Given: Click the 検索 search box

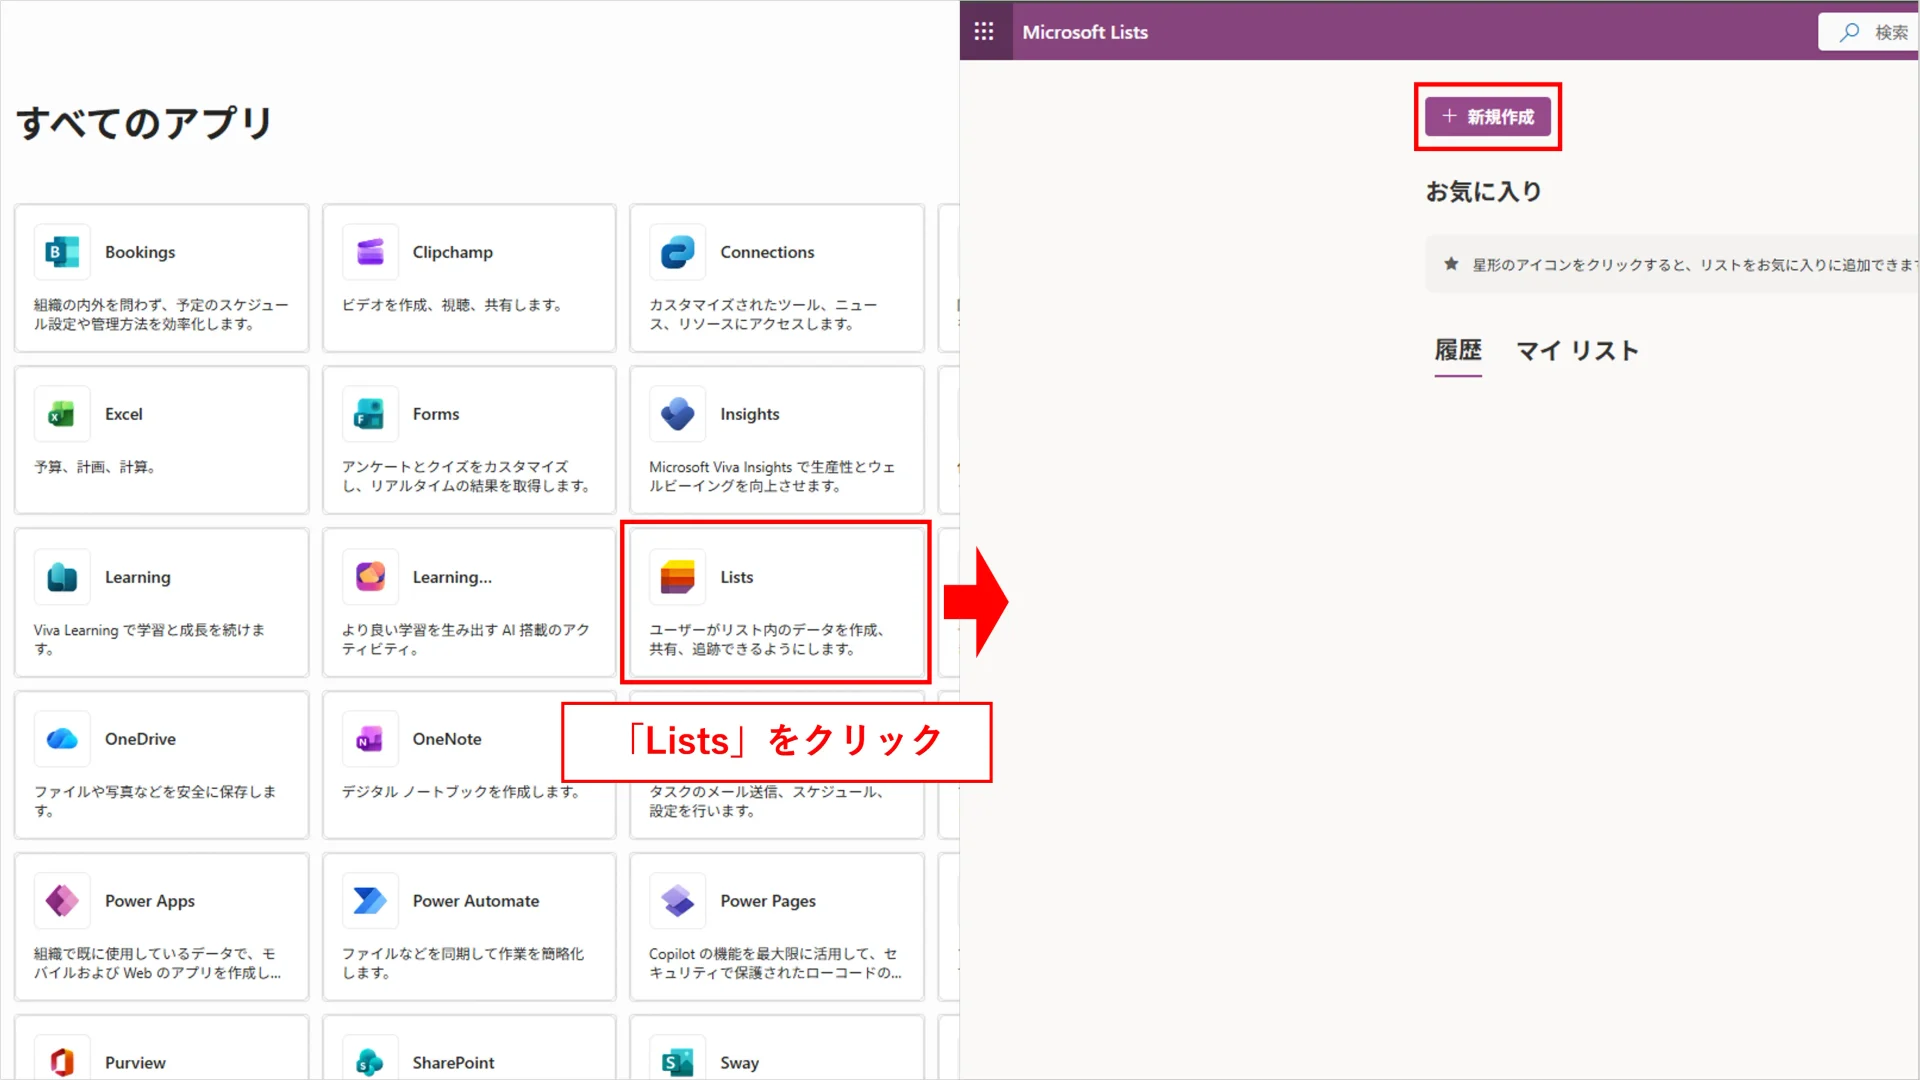Looking at the screenshot, I should tap(1870, 32).
